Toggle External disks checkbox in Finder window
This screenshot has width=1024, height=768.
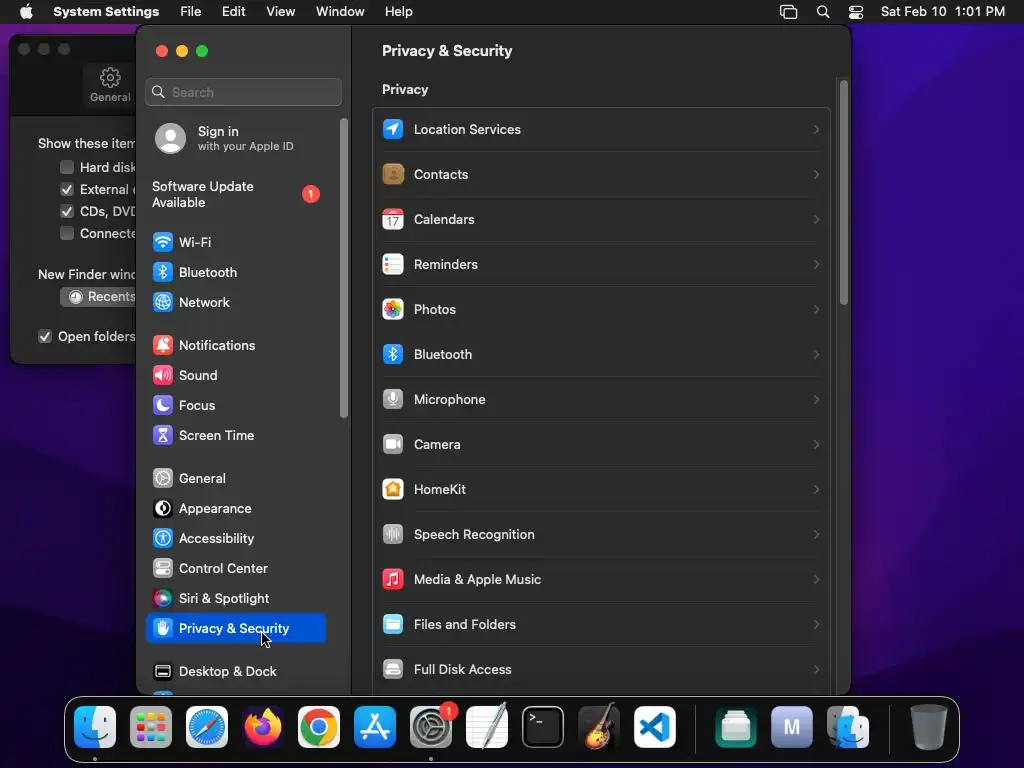point(67,189)
